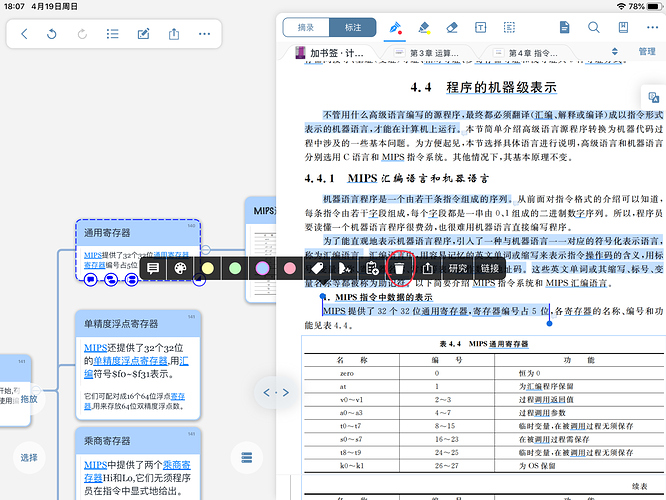Add a comment from popup toolbar
666x500 pixels.
tap(153, 268)
